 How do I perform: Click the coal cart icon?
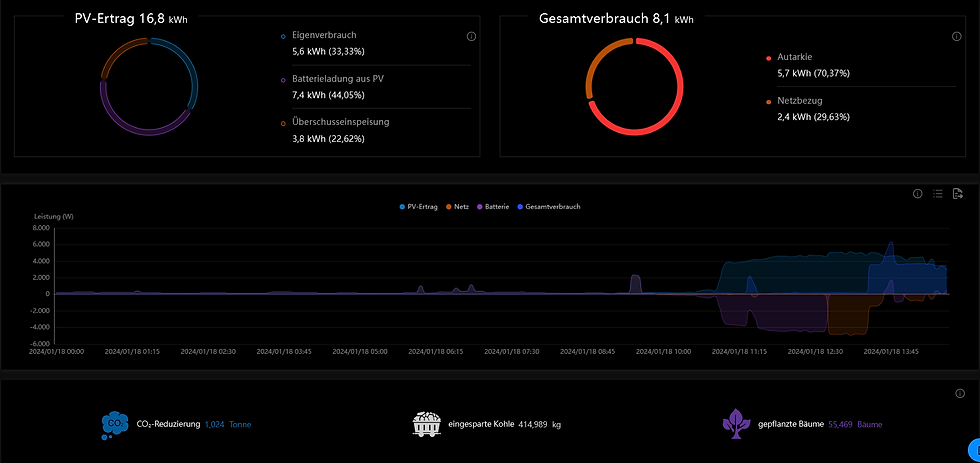click(427, 424)
